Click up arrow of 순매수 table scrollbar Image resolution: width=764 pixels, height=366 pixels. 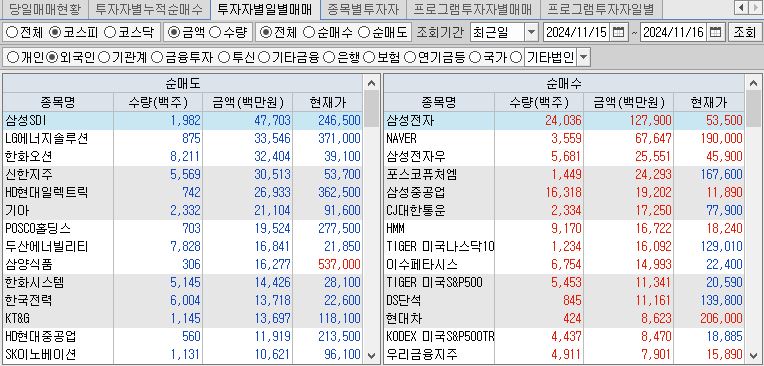point(753,83)
